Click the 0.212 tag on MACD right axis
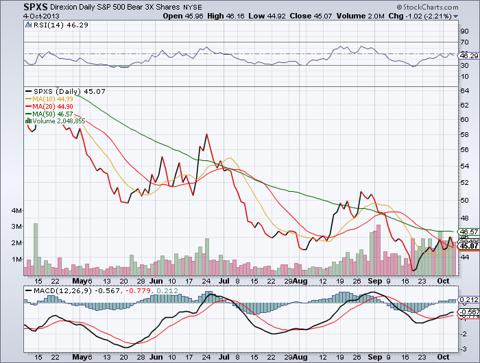Screen dimensions: 480x363 coord(469,300)
